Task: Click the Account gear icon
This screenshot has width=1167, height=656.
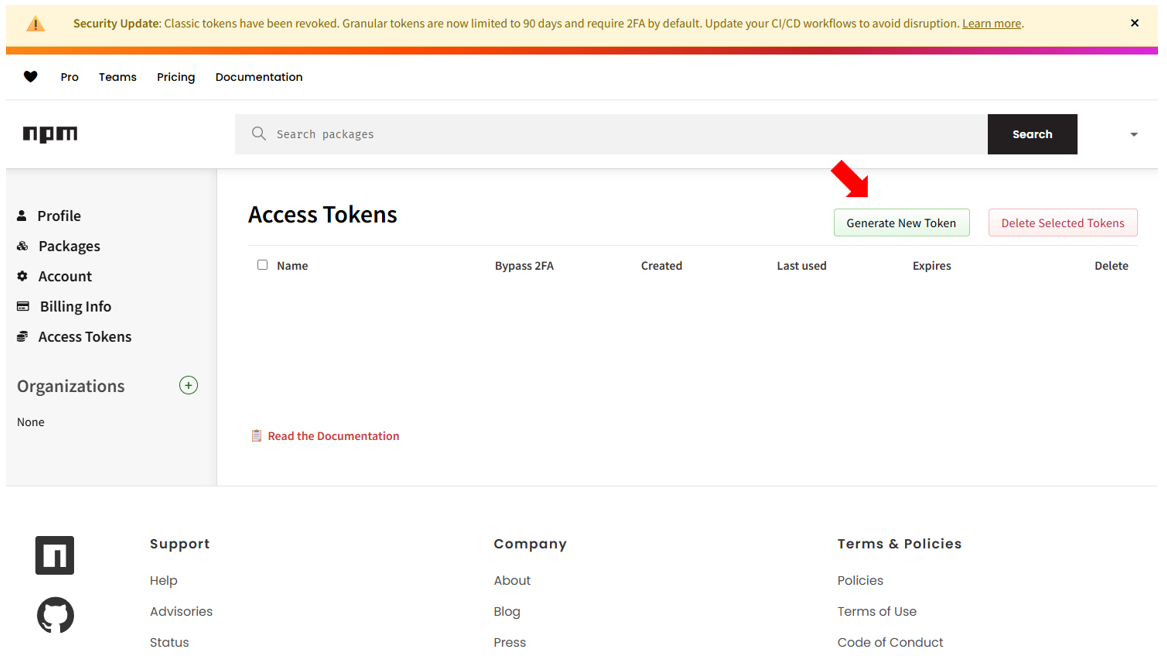Action: (22, 276)
